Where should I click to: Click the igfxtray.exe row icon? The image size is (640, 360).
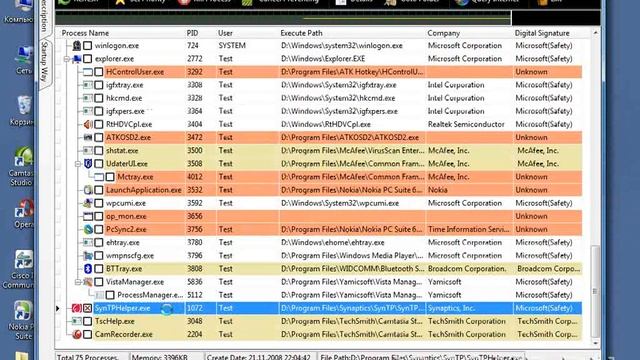(88, 85)
